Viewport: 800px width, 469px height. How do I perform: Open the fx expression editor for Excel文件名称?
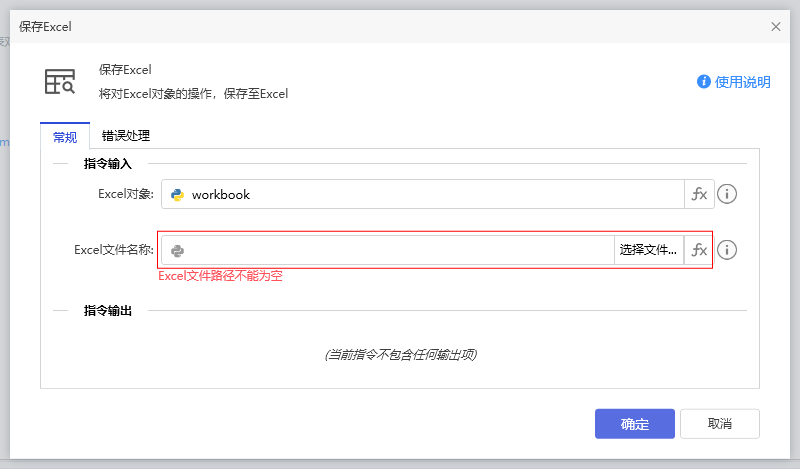pos(699,250)
